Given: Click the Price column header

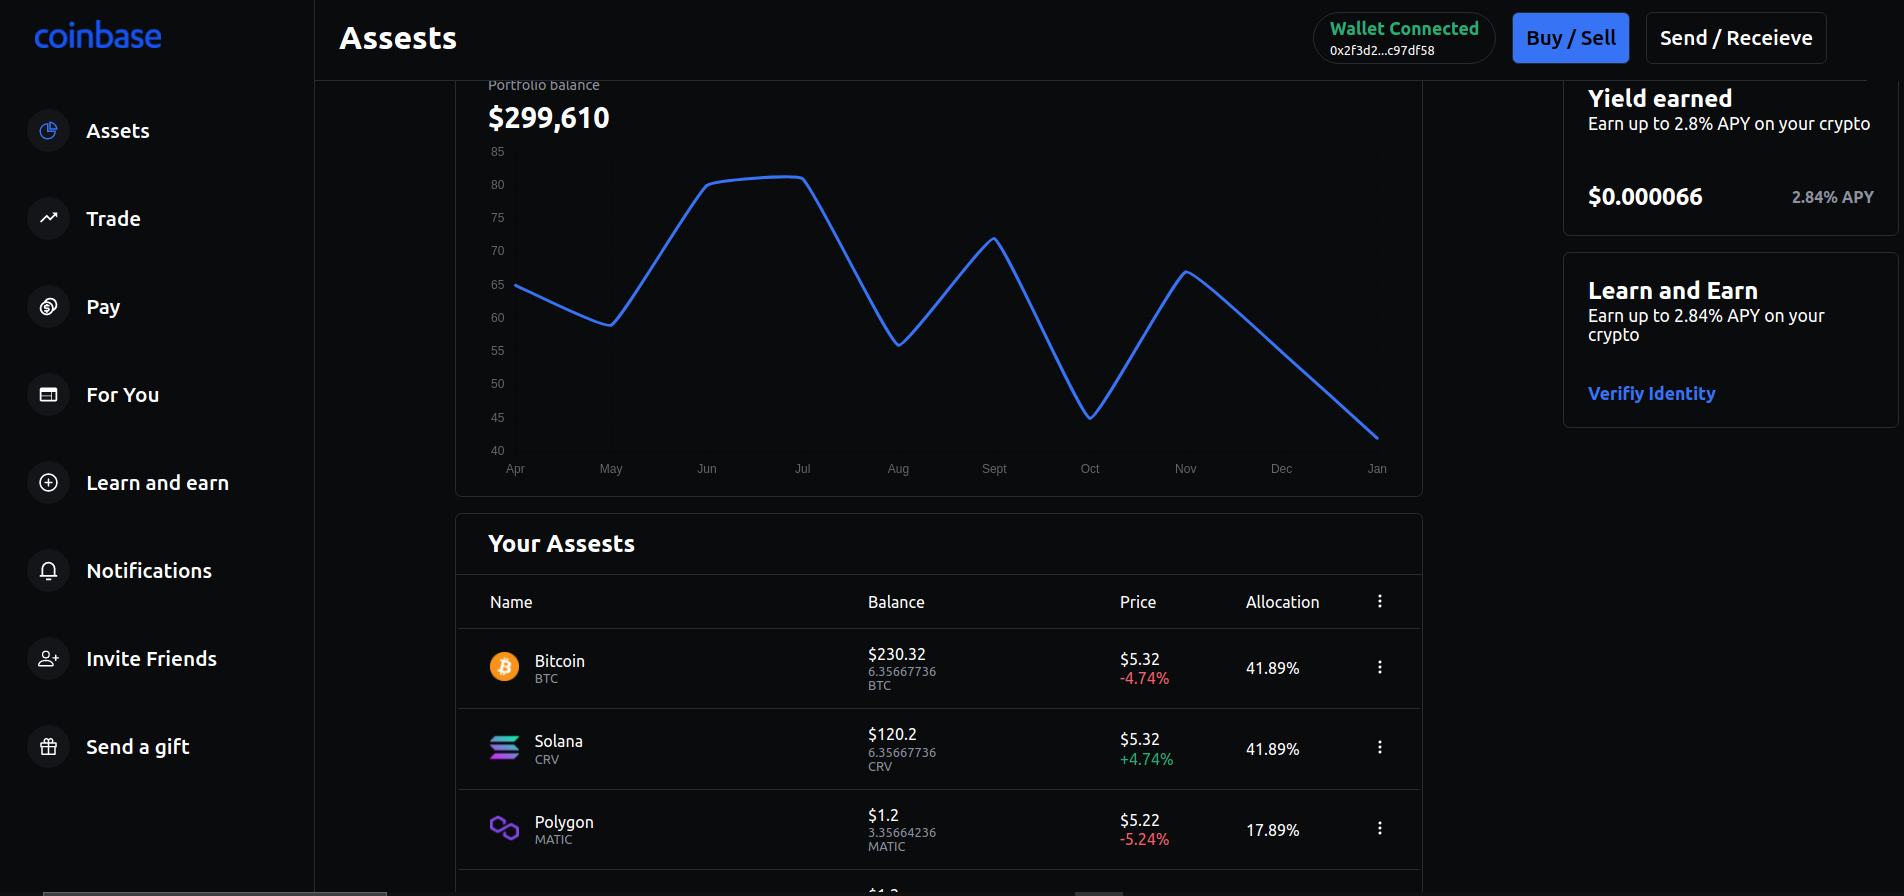Looking at the screenshot, I should (1138, 602).
